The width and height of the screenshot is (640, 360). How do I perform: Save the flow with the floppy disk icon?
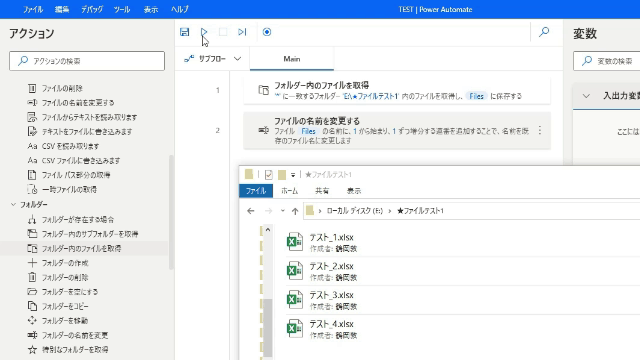click(x=184, y=32)
